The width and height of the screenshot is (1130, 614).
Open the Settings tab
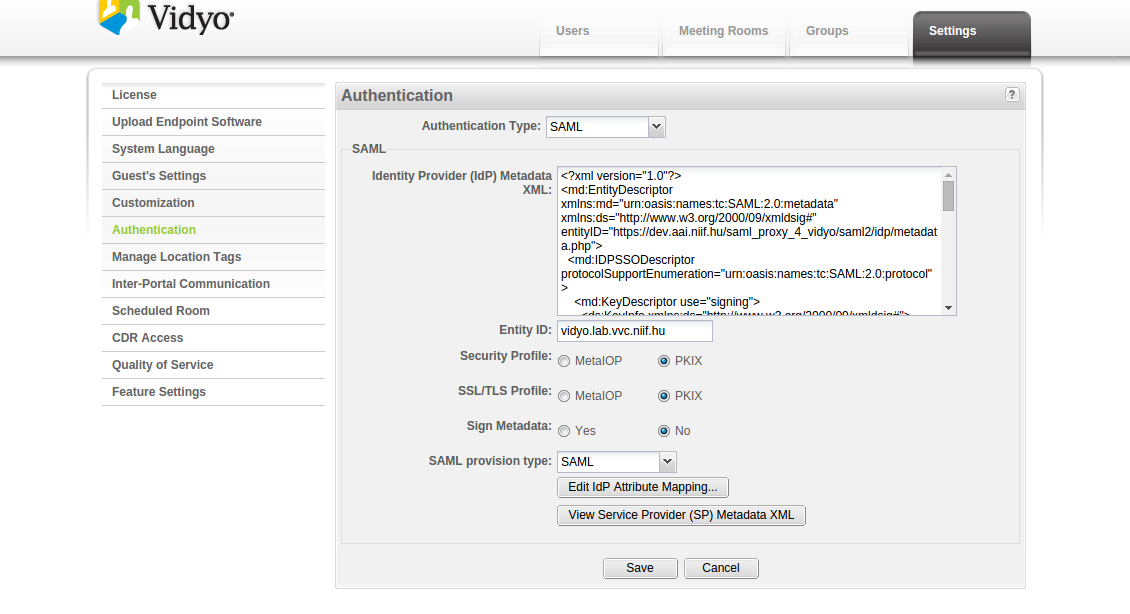(x=971, y=35)
